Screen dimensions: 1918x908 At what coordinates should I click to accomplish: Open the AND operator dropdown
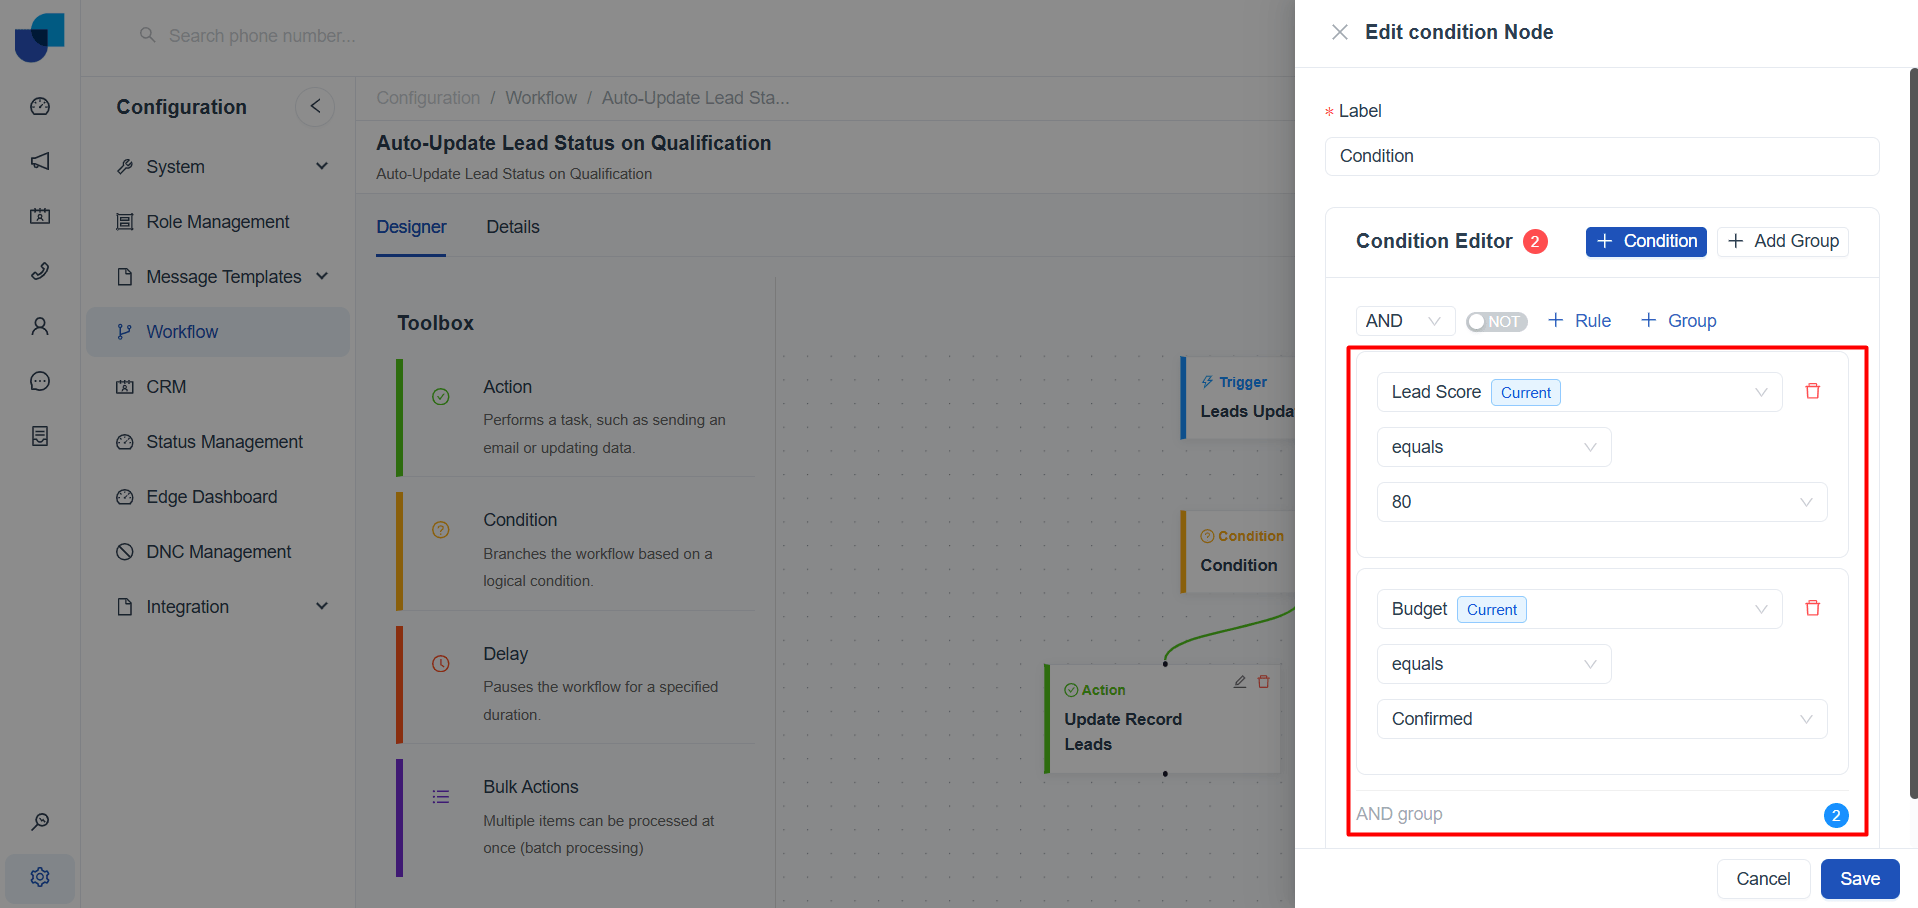1404,321
